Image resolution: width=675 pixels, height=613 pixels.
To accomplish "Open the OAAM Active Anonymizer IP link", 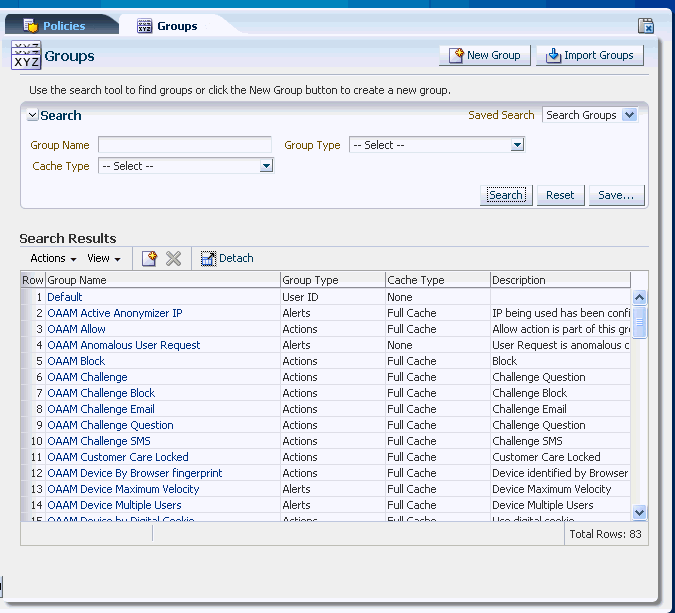I will coord(115,313).
